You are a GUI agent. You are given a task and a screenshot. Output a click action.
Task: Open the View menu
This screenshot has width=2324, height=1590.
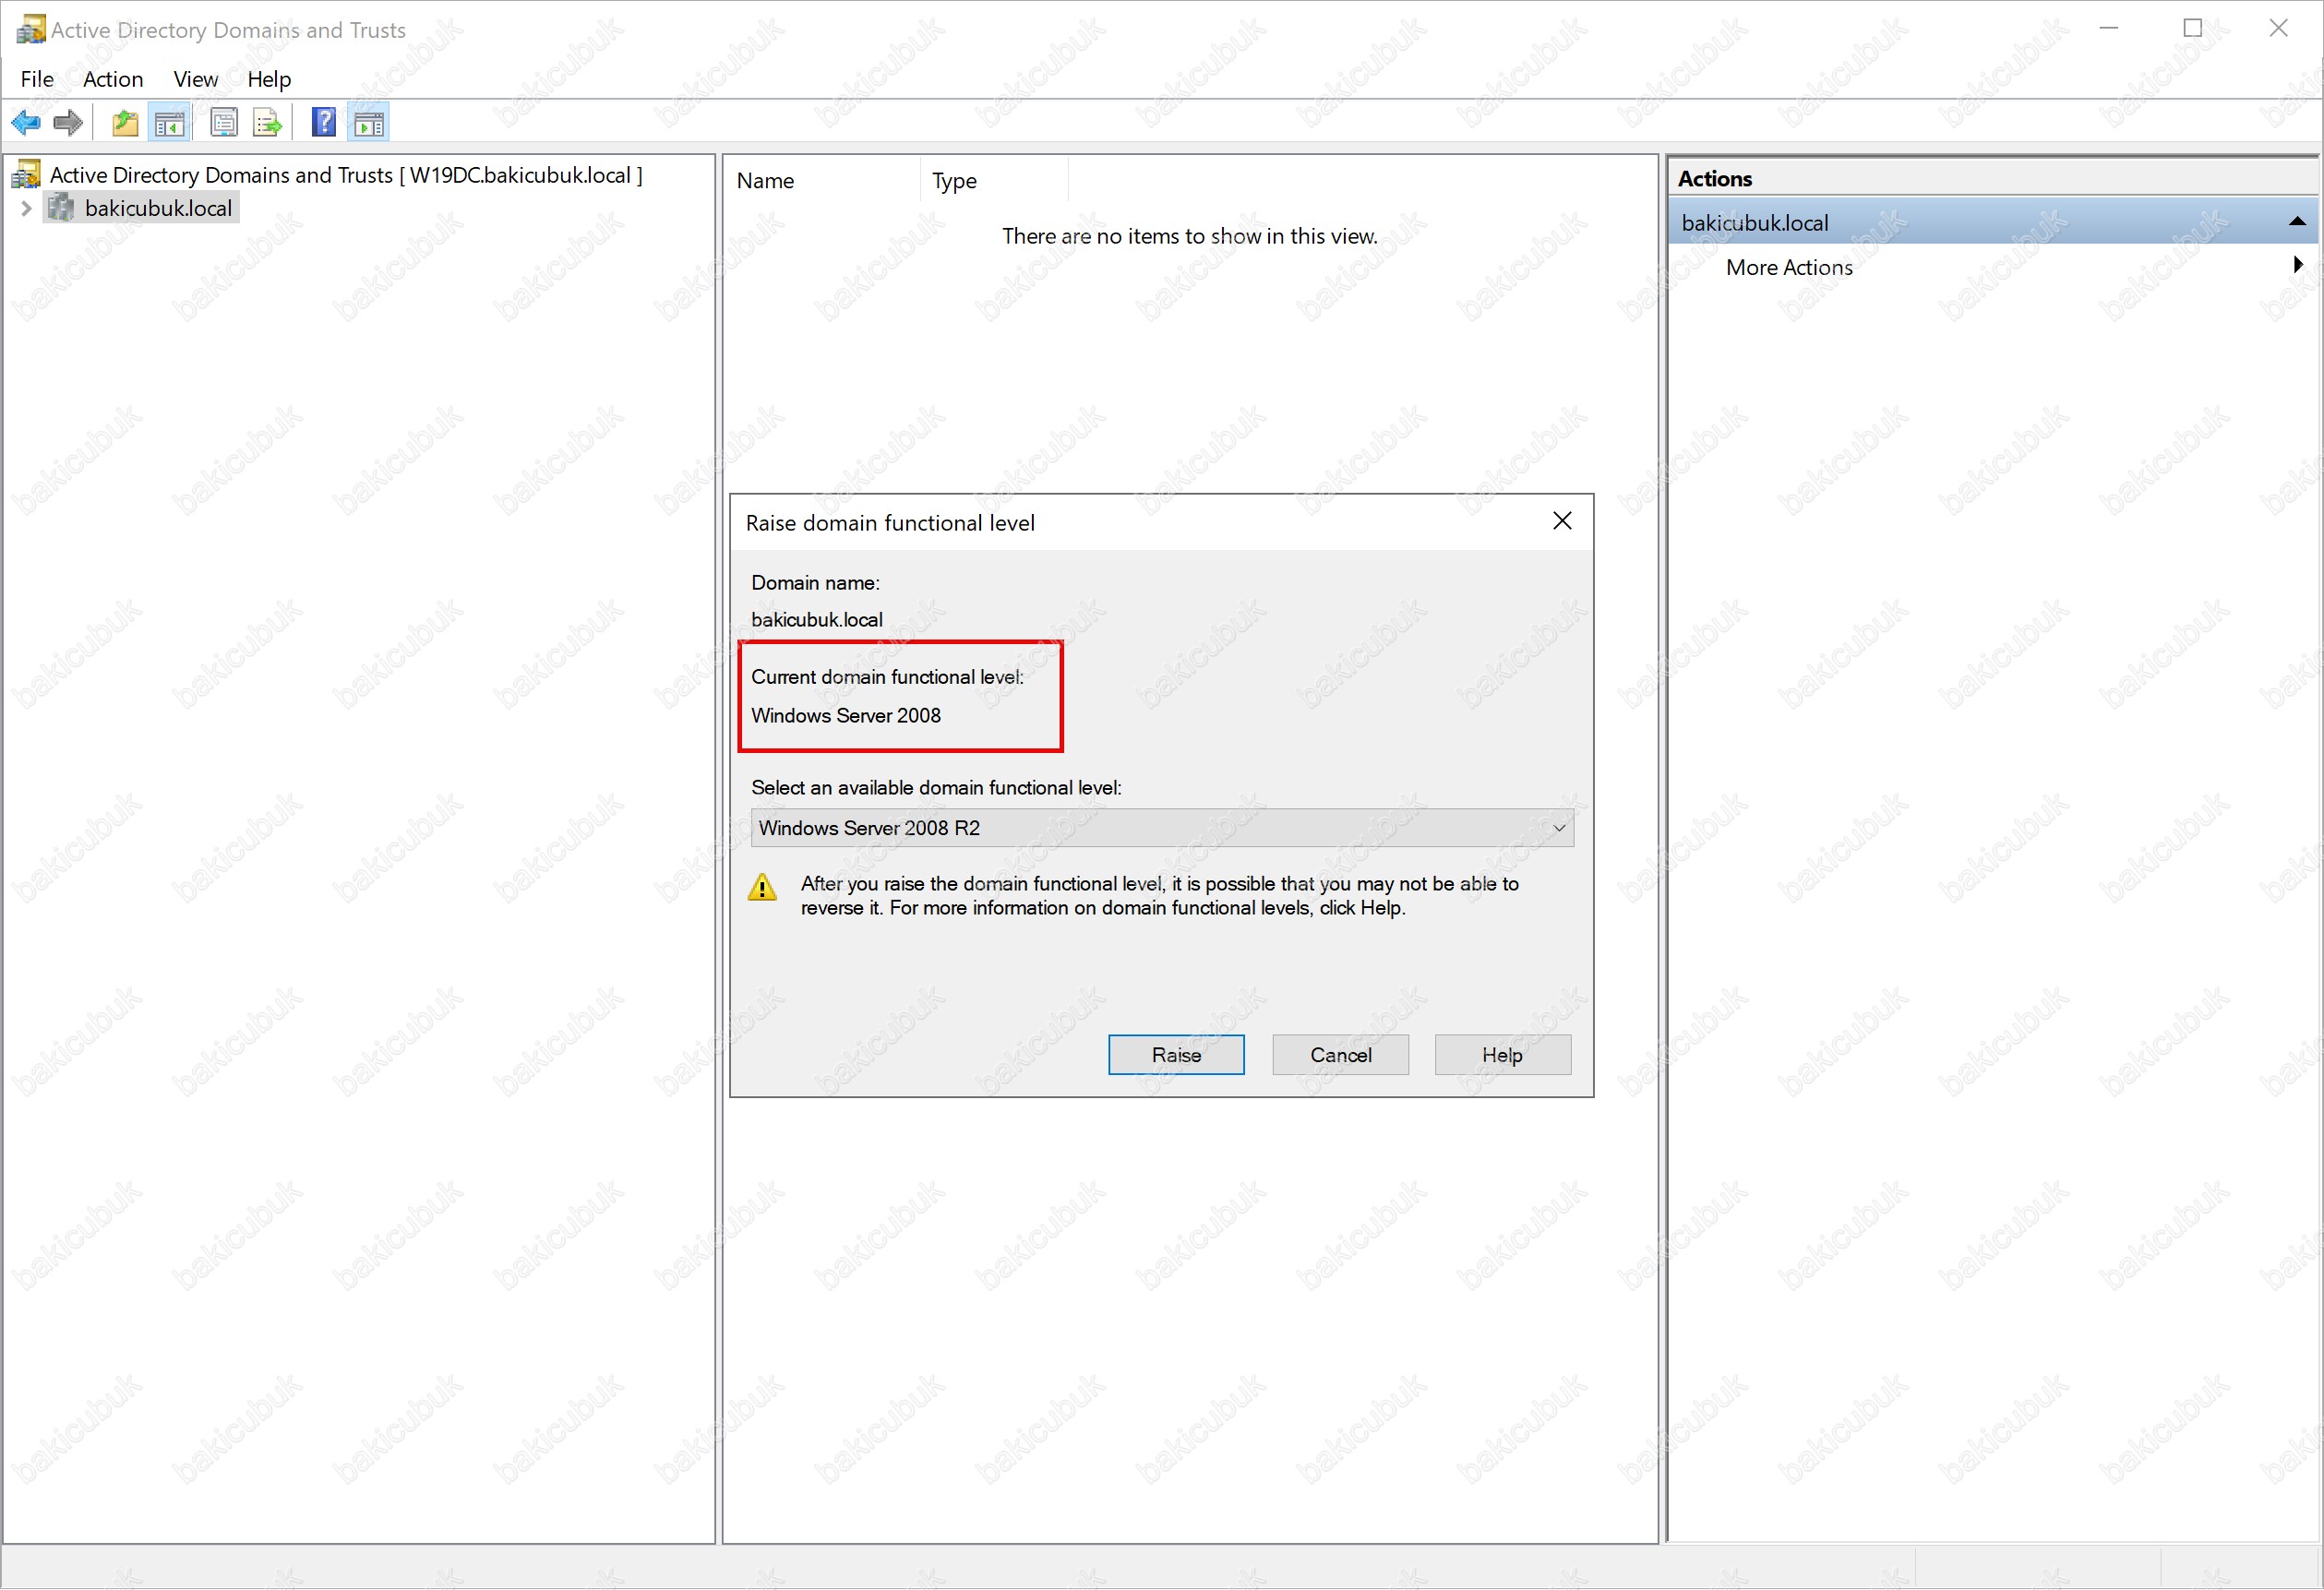pos(195,79)
